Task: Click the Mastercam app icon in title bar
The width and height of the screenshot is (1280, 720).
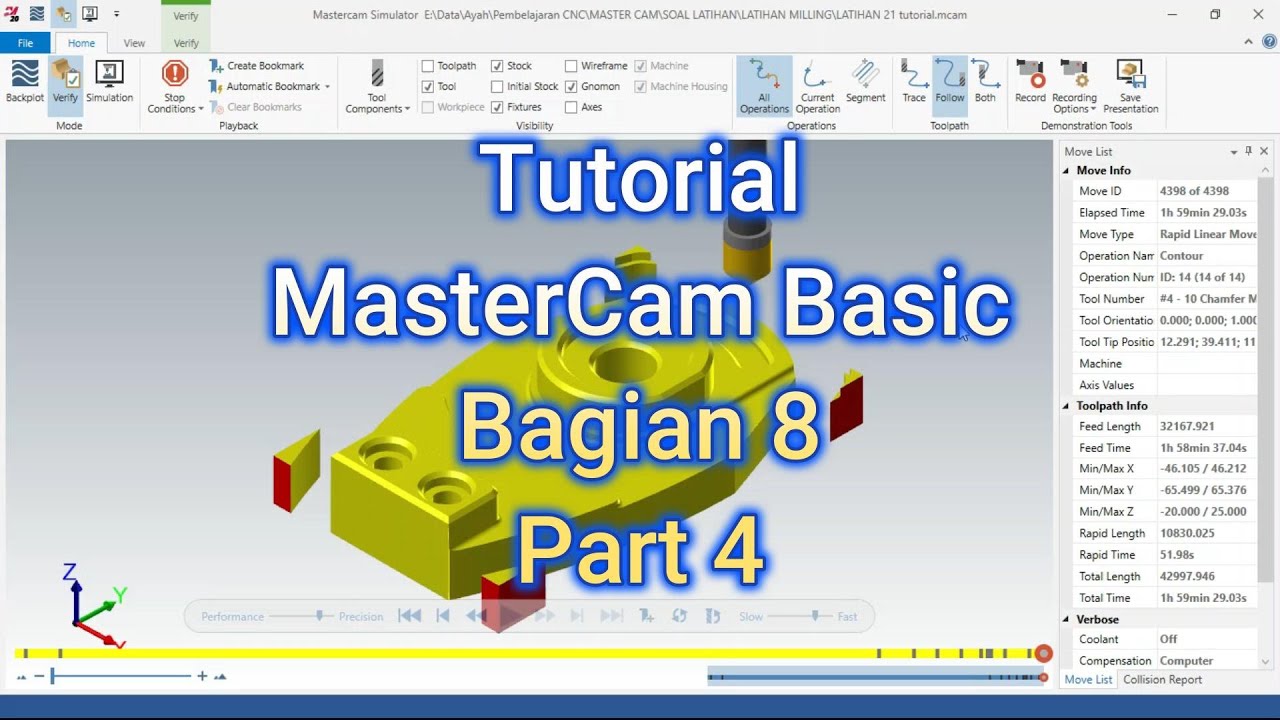Action: [11, 14]
